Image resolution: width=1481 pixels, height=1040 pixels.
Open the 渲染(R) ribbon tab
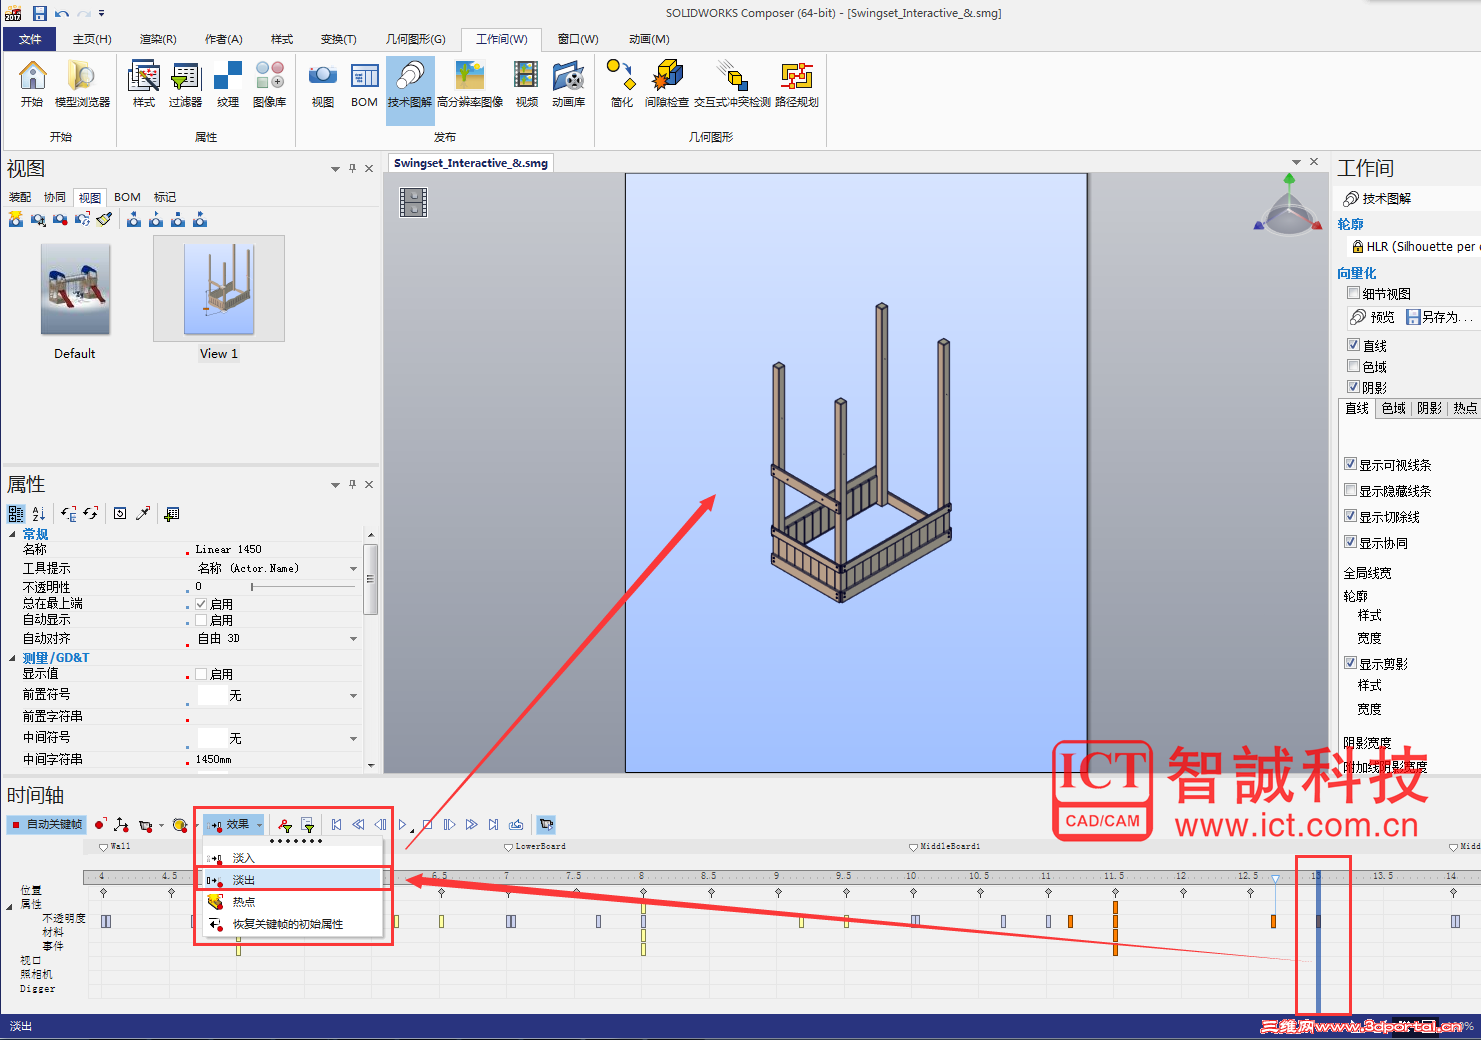tap(158, 39)
